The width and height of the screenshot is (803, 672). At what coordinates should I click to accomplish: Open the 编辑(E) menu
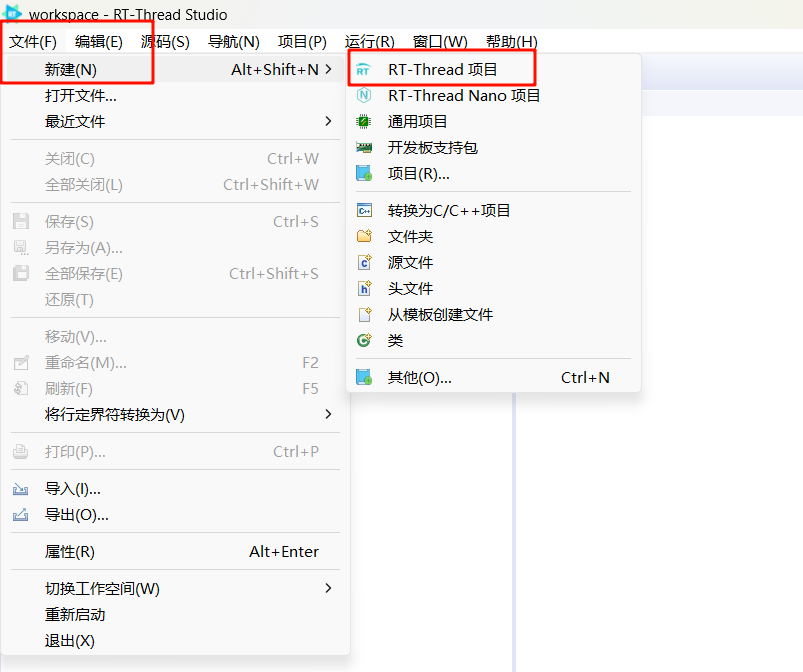(x=99, y=41)
